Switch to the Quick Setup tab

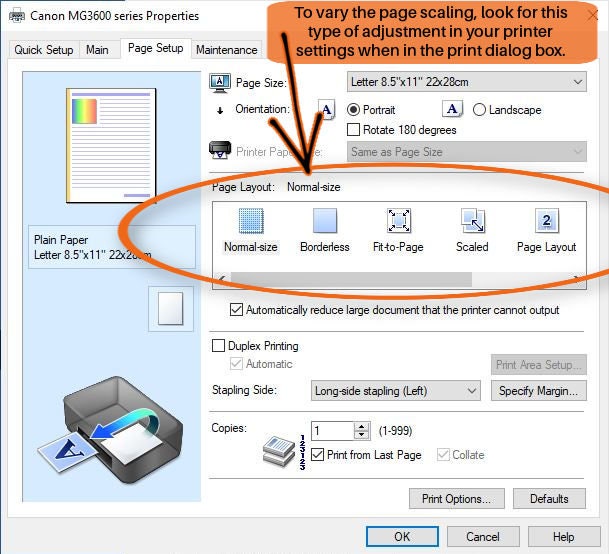(x=44, y=50)
